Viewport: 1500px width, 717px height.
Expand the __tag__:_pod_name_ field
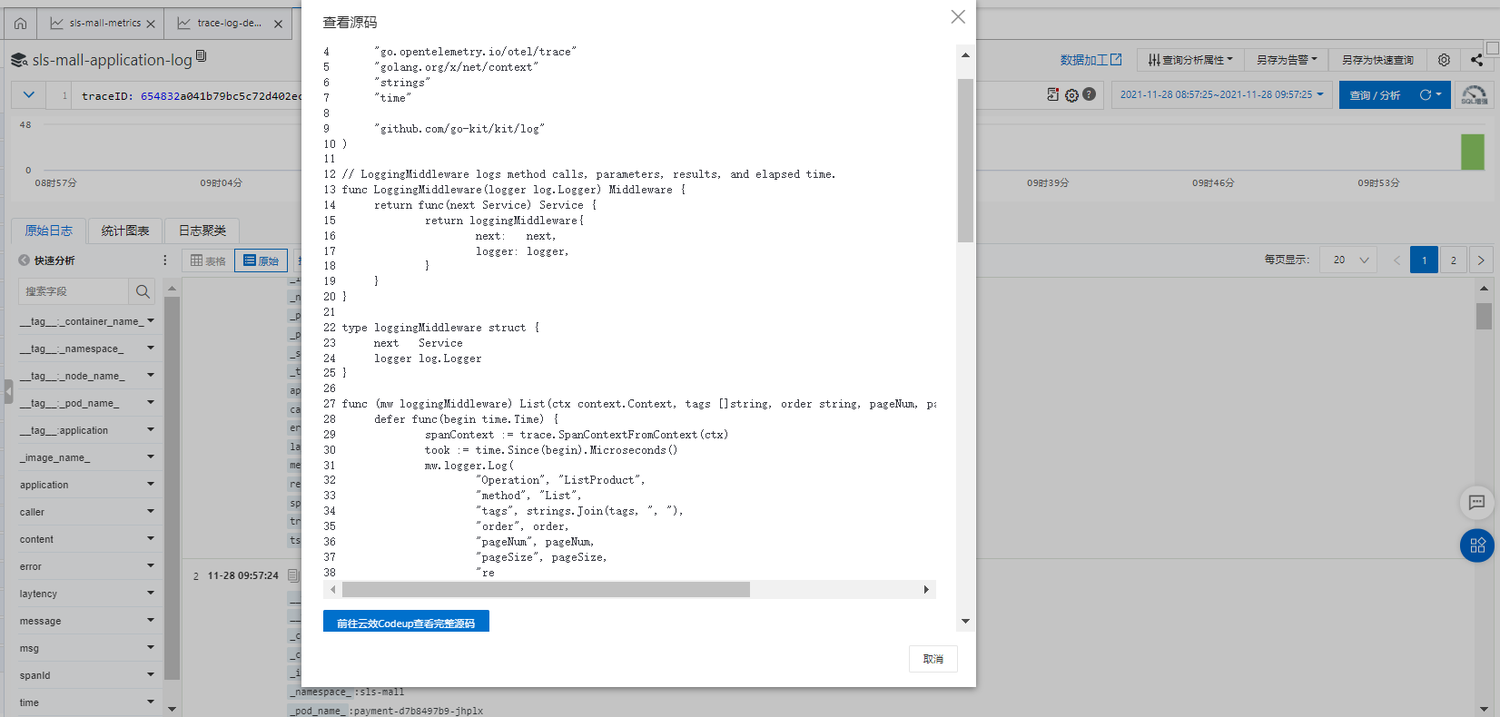(x=150, y=403)
